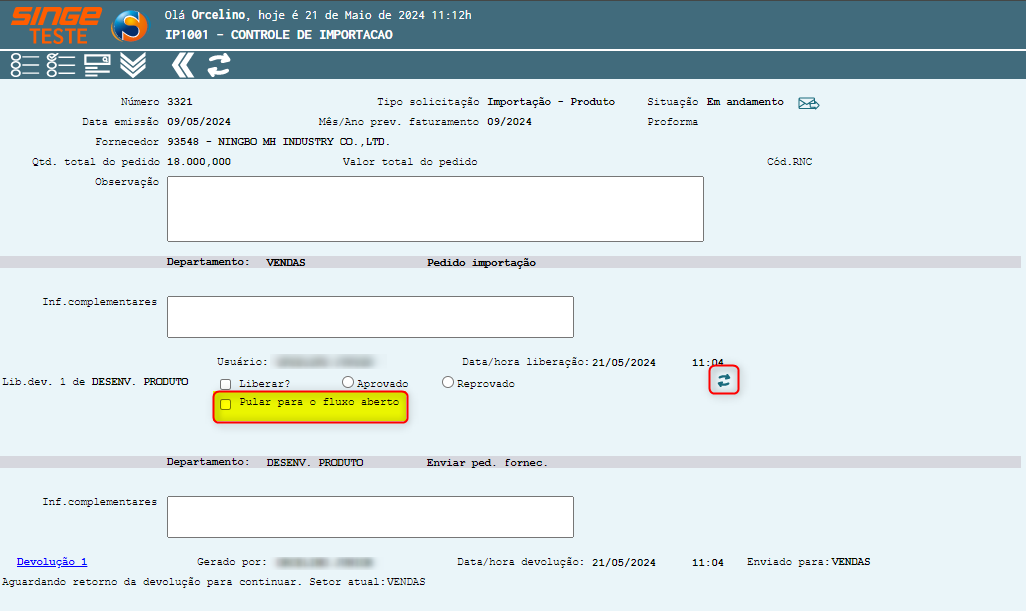Viewport: 1026px width, 611px height.
Task: Focus the DESENV. PRODUTO Inf.complementares text box
Action: pos(370,517)
